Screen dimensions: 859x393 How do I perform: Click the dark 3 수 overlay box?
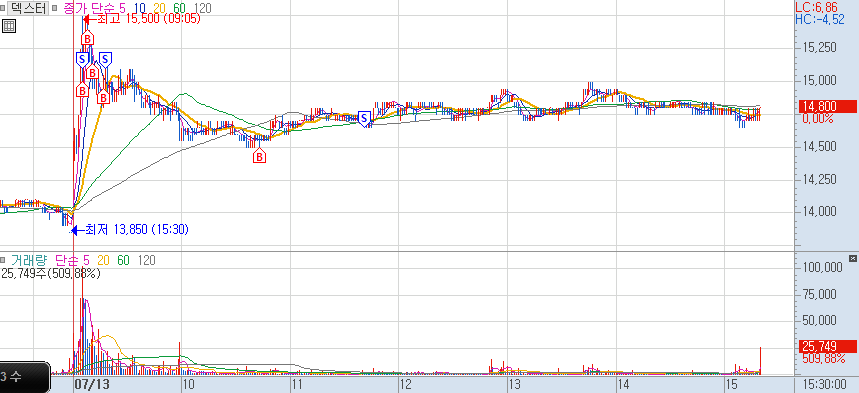click(25, 377)
